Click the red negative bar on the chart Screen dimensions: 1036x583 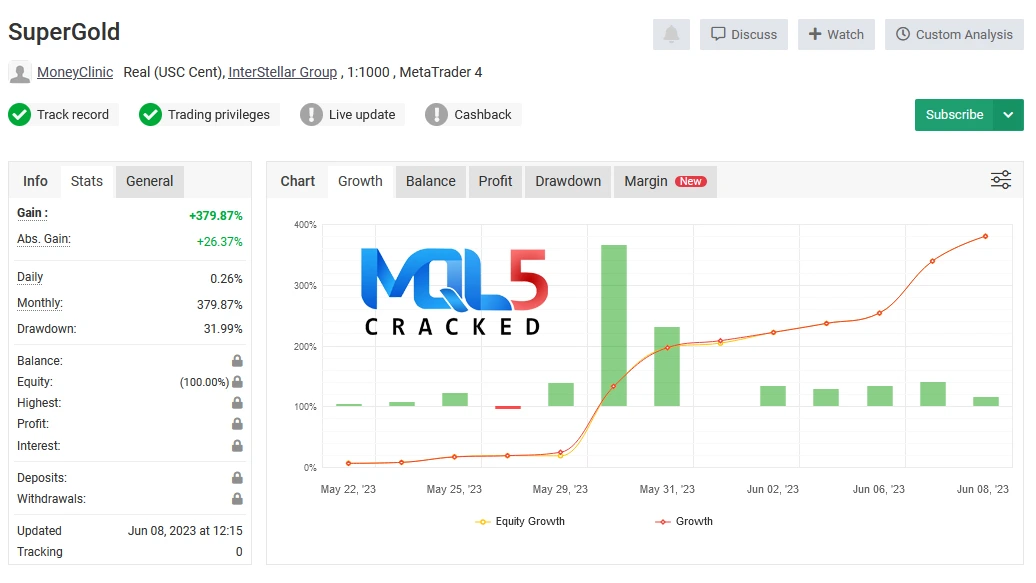coord(508,407)
